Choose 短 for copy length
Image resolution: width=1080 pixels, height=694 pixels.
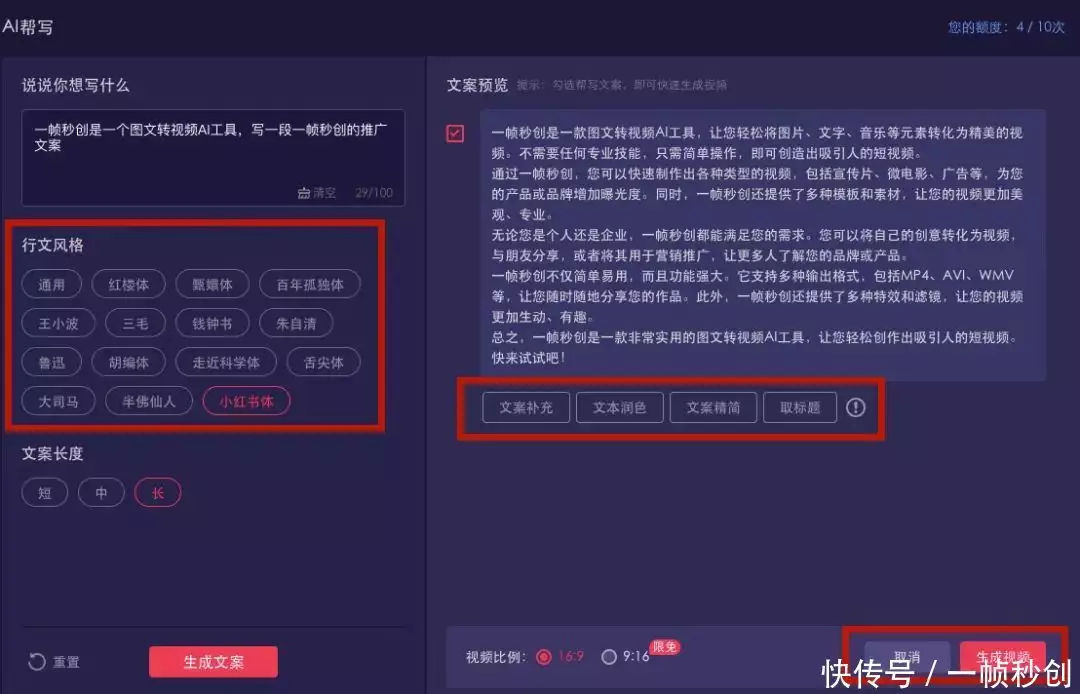tap(44, 492)
